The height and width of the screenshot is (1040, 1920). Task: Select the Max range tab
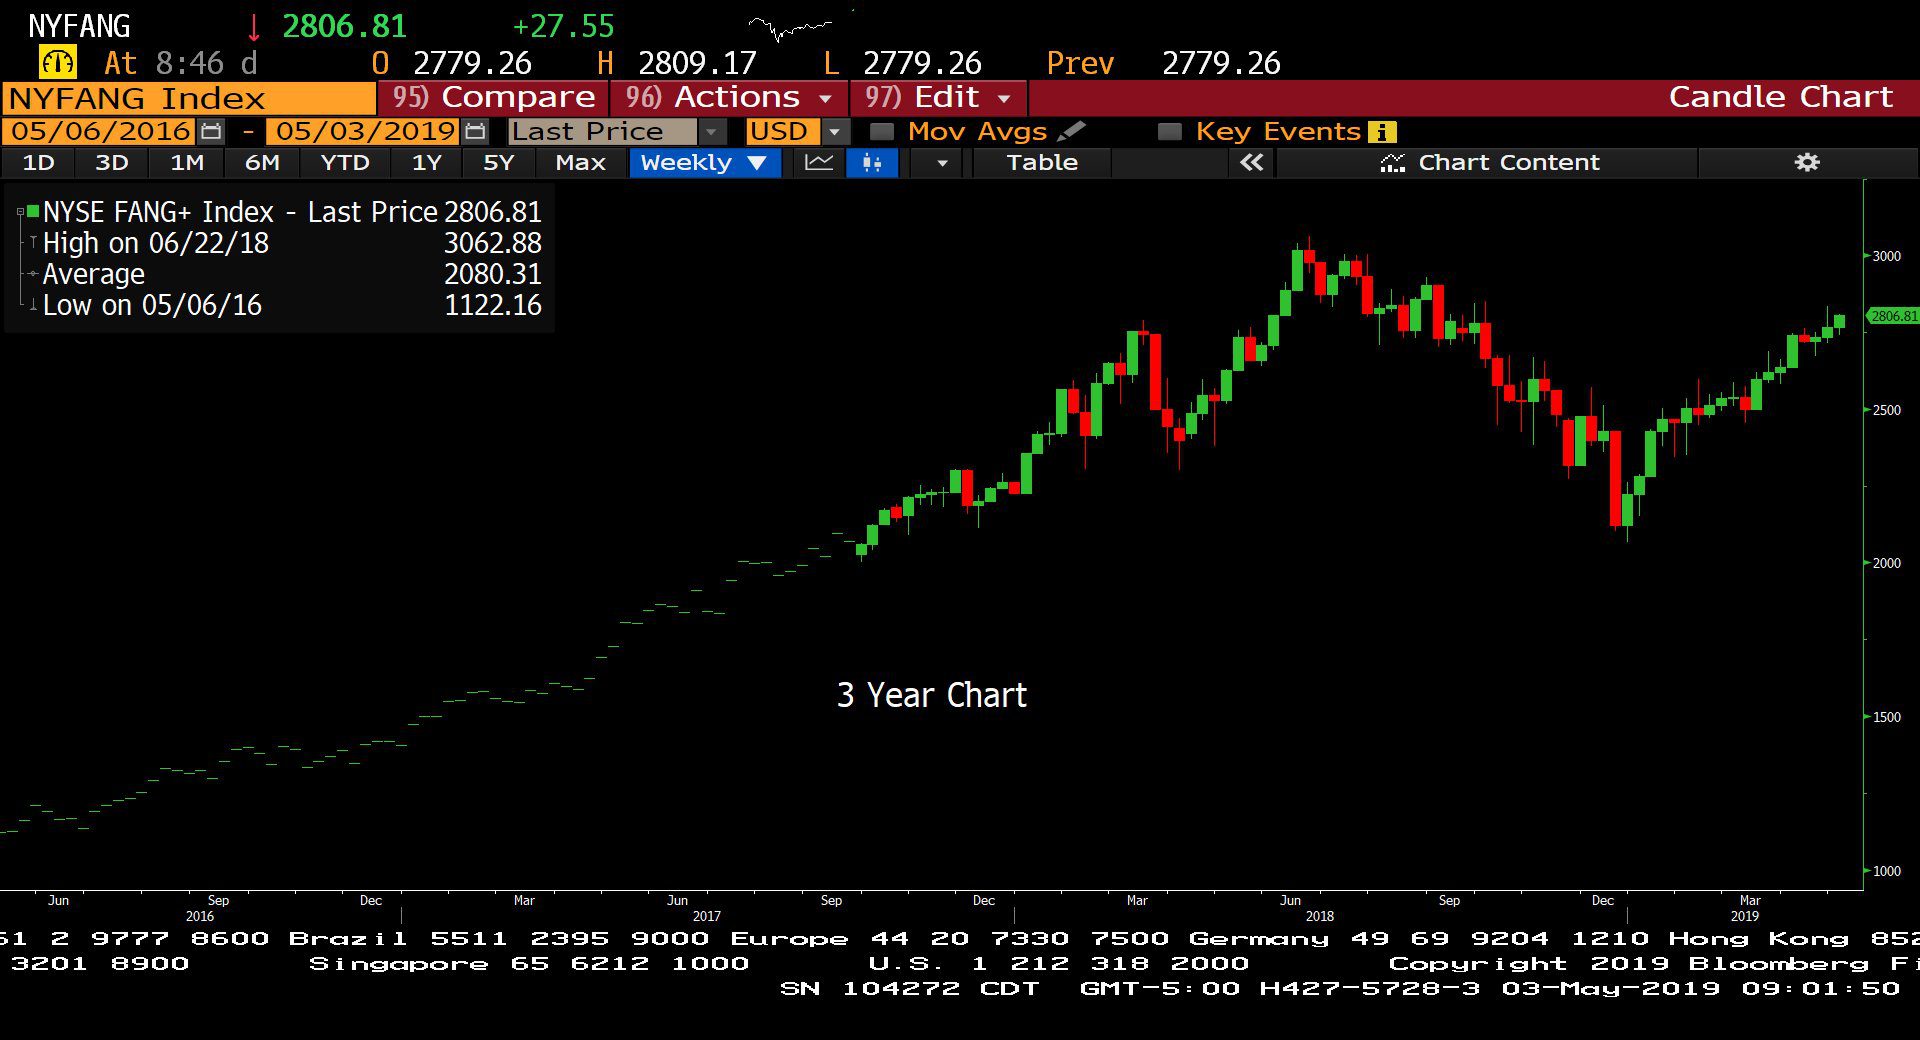(x=580, y=163)
